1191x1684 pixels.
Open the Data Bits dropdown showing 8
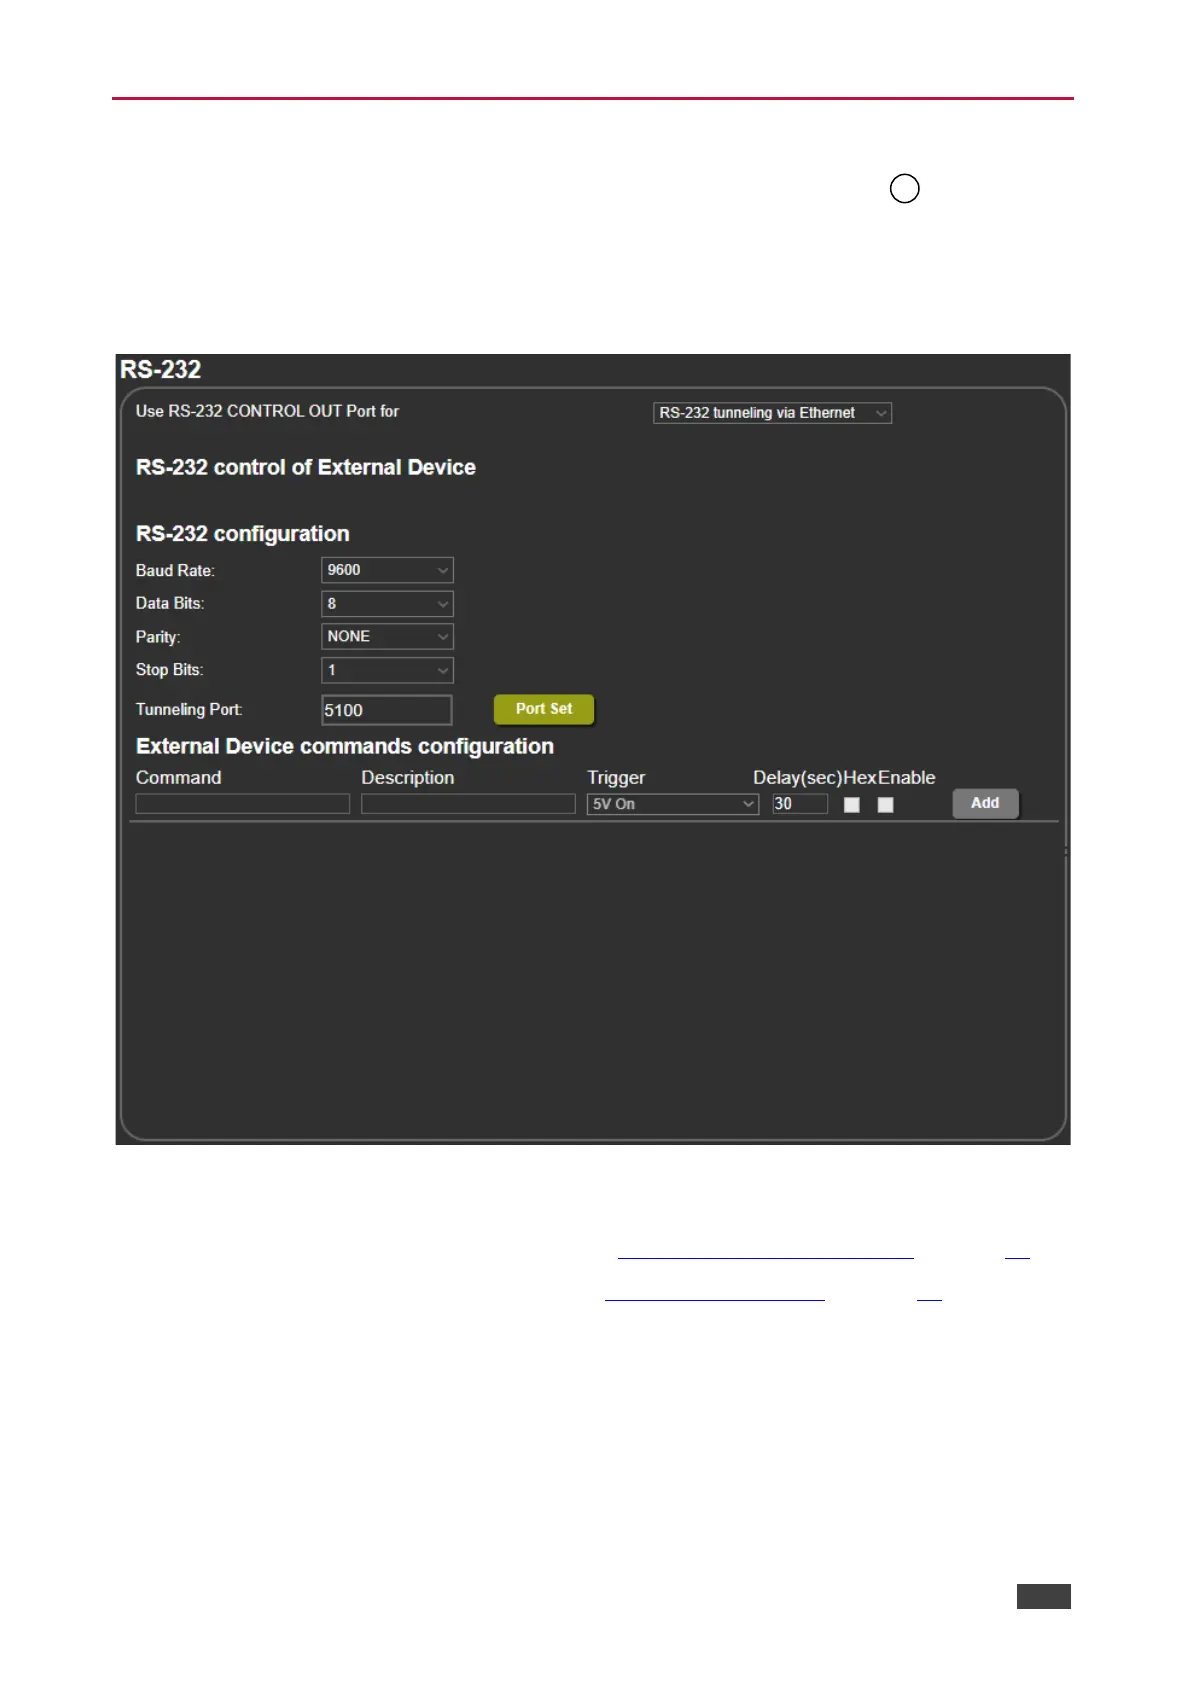387,604
